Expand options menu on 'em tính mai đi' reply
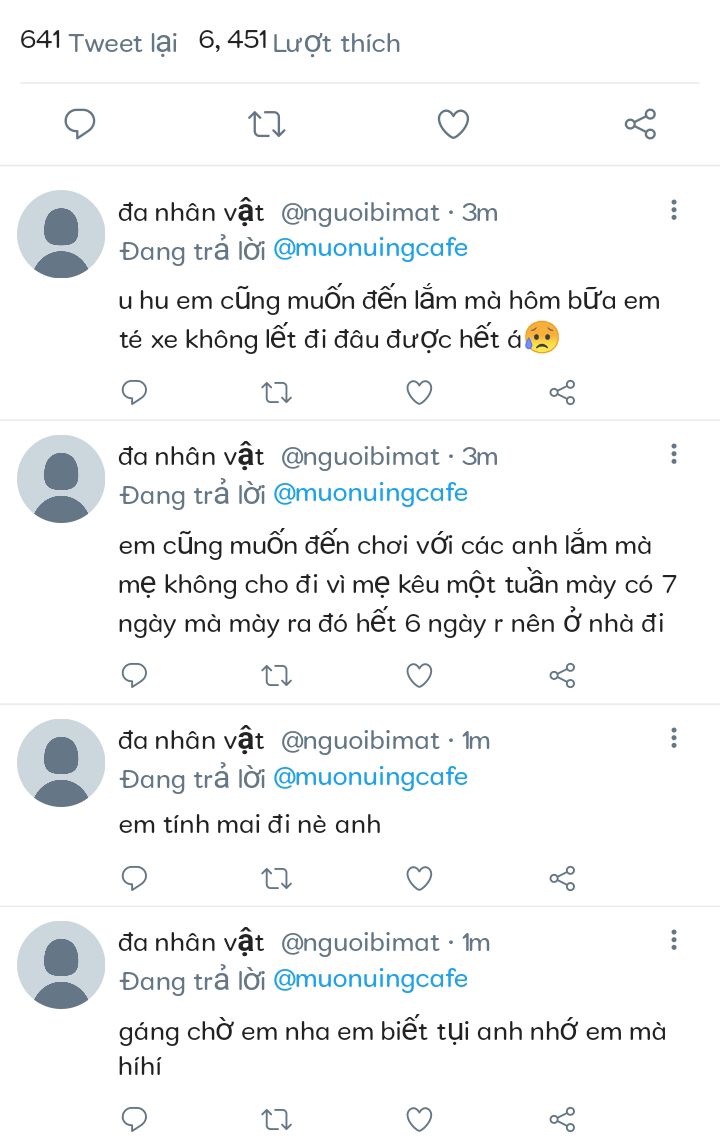Viewport: 720px width, 1144px height. pyautogui.click(x=674, y=738)
